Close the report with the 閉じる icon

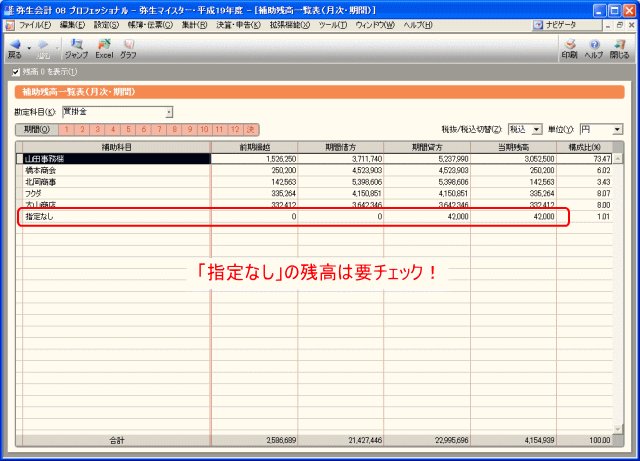pyautogui.click(x=619, y=49)
